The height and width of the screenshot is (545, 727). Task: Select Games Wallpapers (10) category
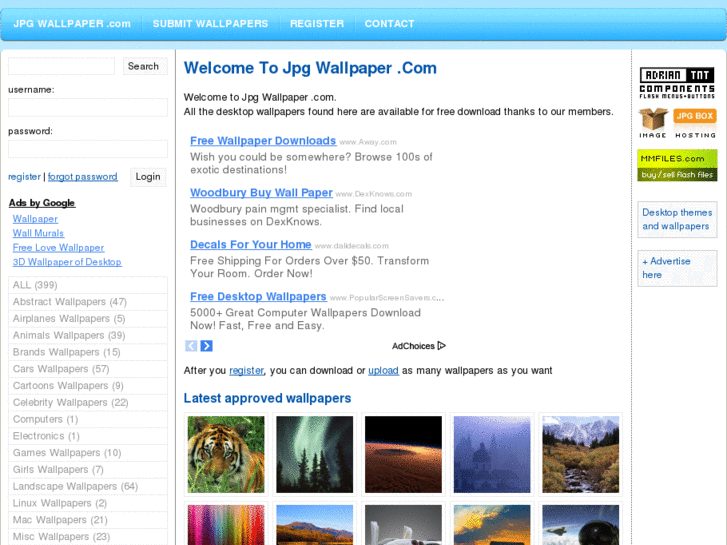point(88,453)
